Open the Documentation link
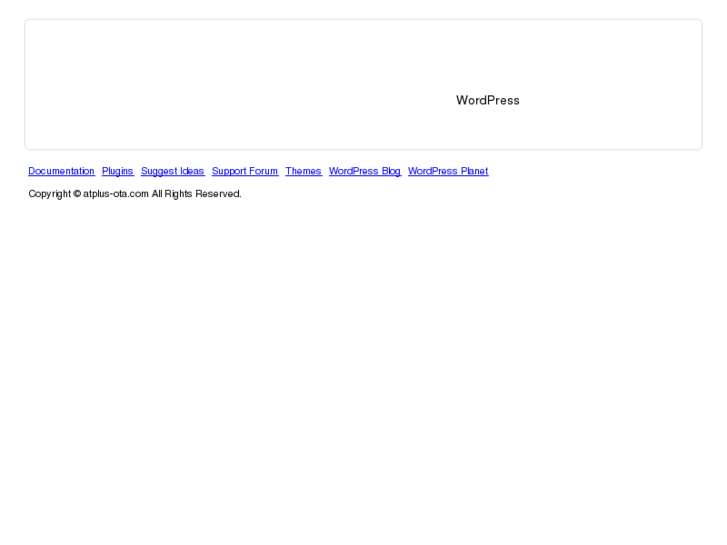This screenshot has height=545, width=727. click(61, 171)
